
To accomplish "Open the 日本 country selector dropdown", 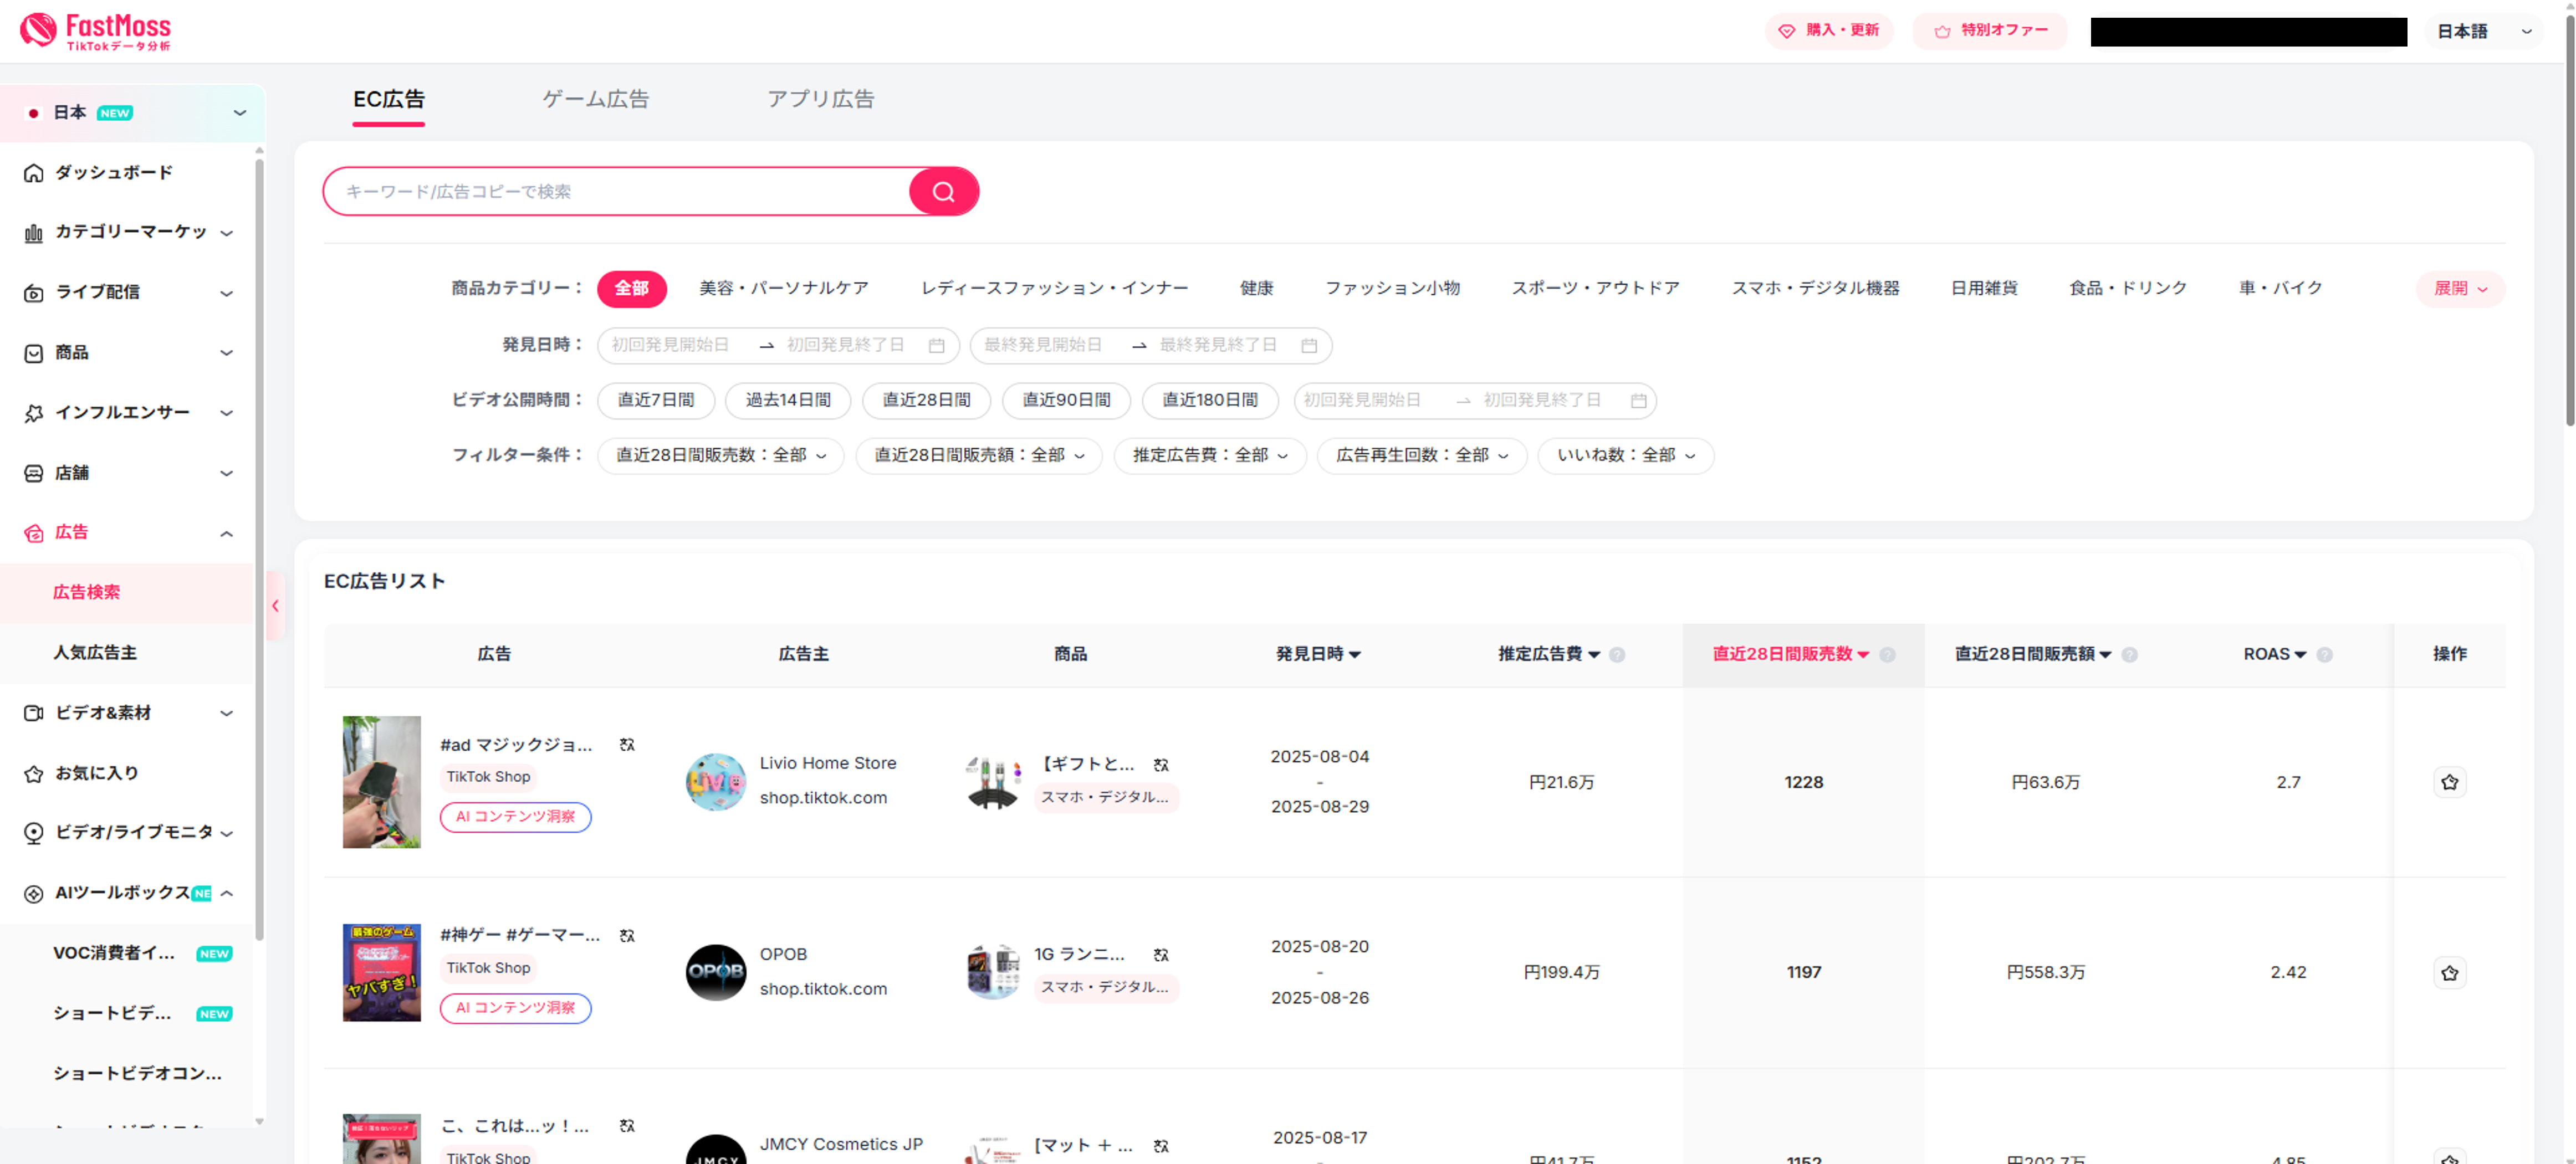I will 133,113.
